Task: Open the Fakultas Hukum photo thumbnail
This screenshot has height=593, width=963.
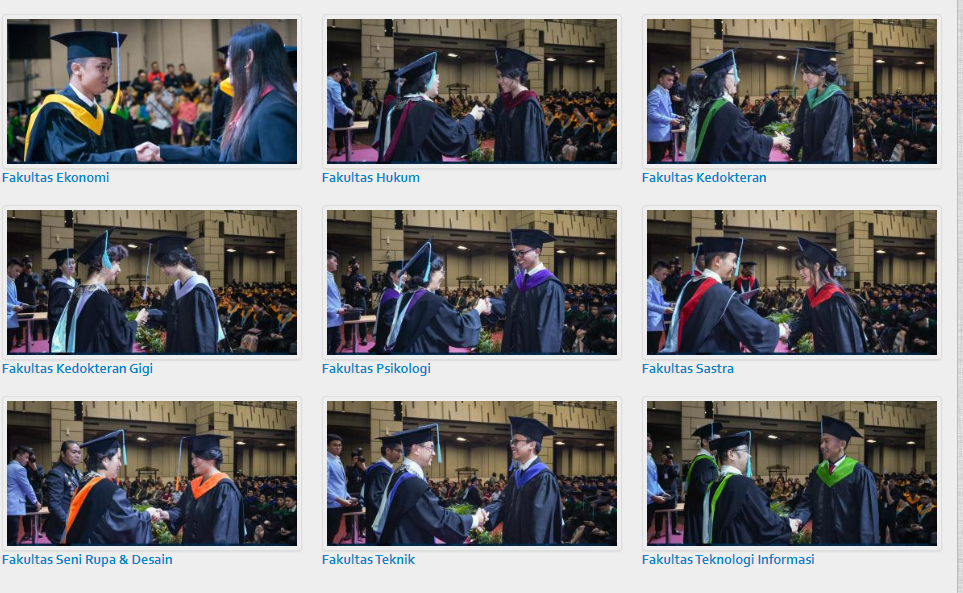Action: pos(472,91)
